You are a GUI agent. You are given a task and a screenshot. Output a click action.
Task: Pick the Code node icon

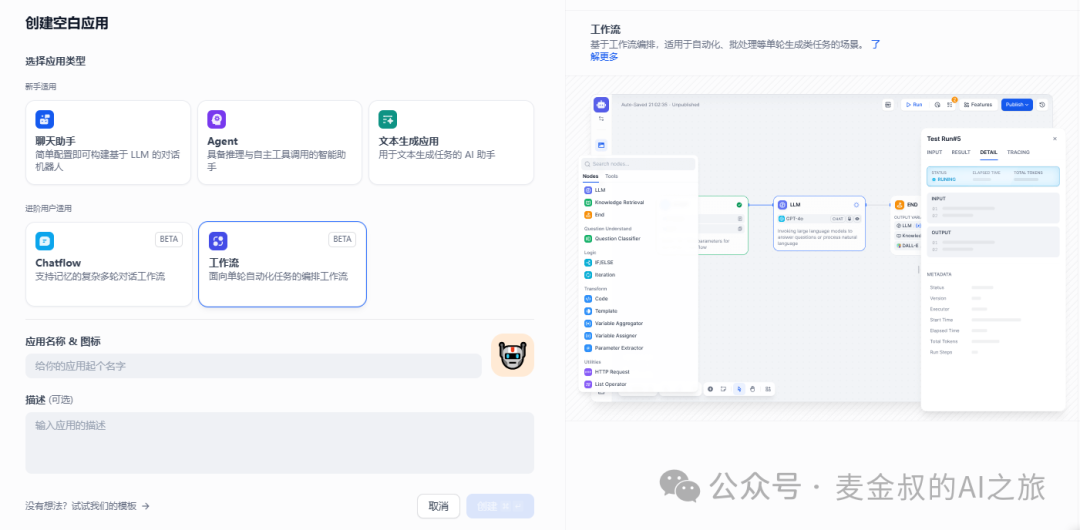click(x=588, y=299)
